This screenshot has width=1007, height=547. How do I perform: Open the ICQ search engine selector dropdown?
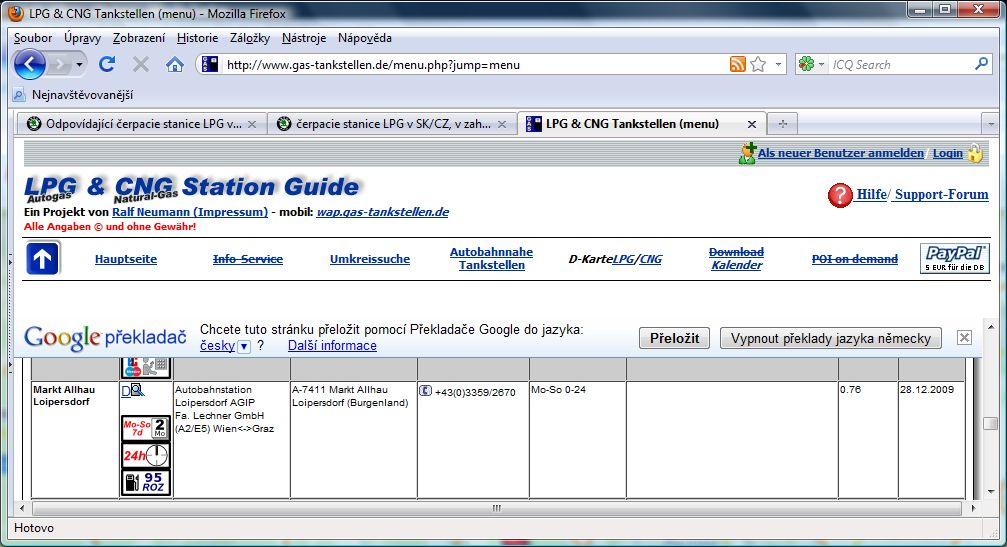(811, 64)
